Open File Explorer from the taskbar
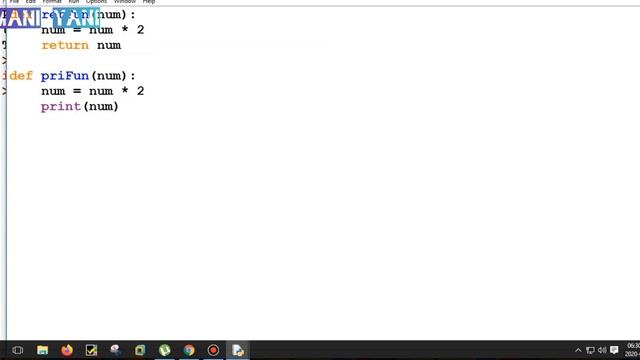Viewport: 640px width, 360px height. tap(42, 350)
